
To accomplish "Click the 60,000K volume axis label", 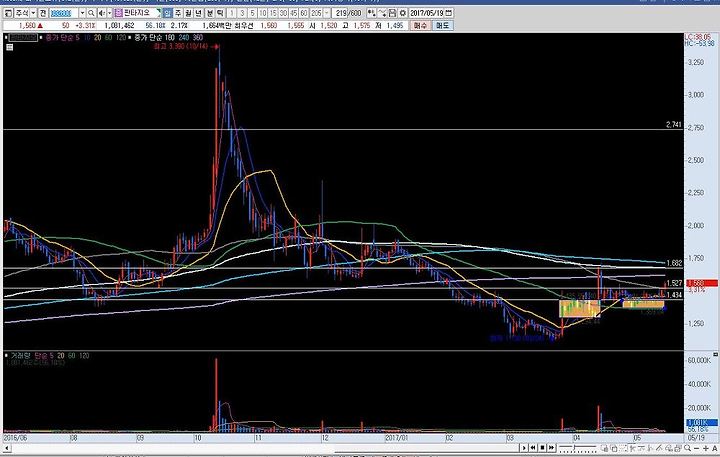I will click(x=698, y=361).
